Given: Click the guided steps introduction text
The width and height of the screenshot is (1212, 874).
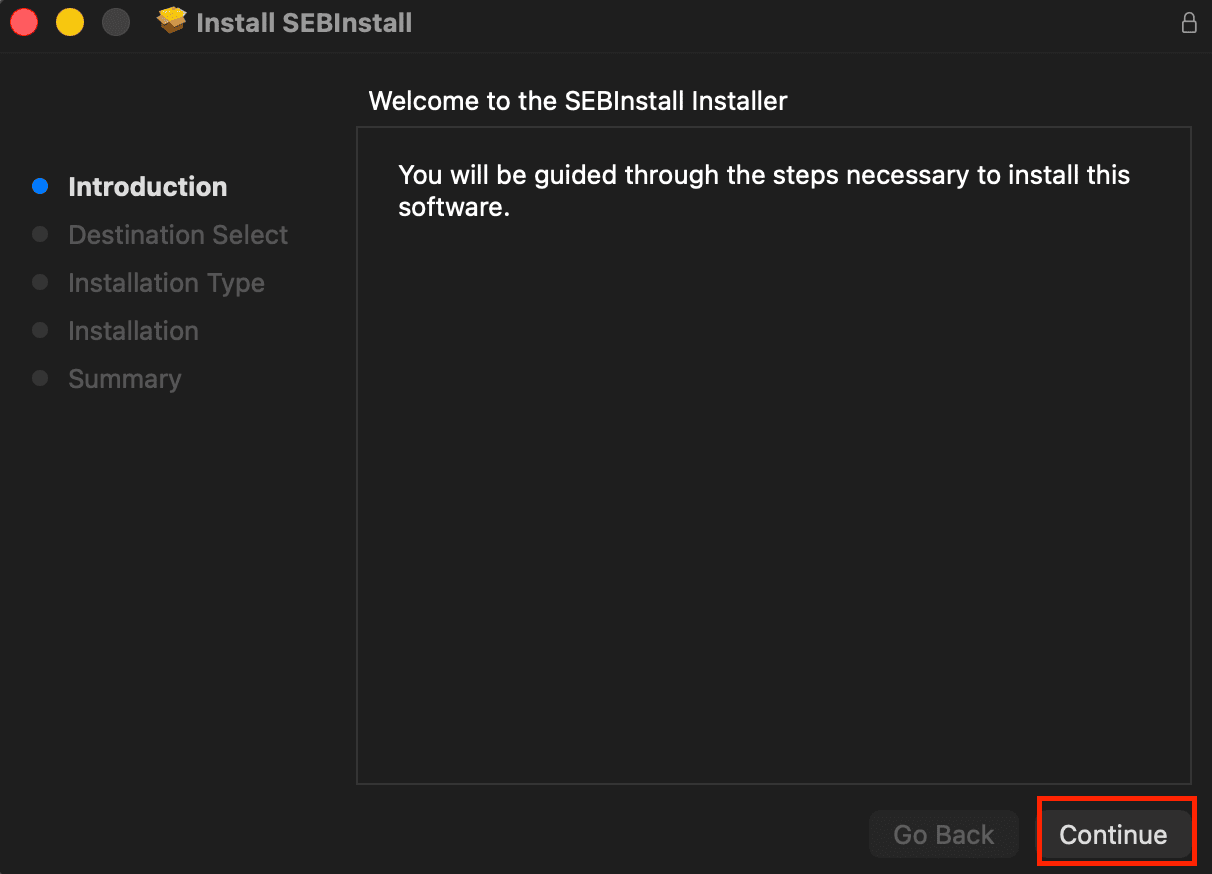Looking at the screenshot, I should [x=764, y=191].
